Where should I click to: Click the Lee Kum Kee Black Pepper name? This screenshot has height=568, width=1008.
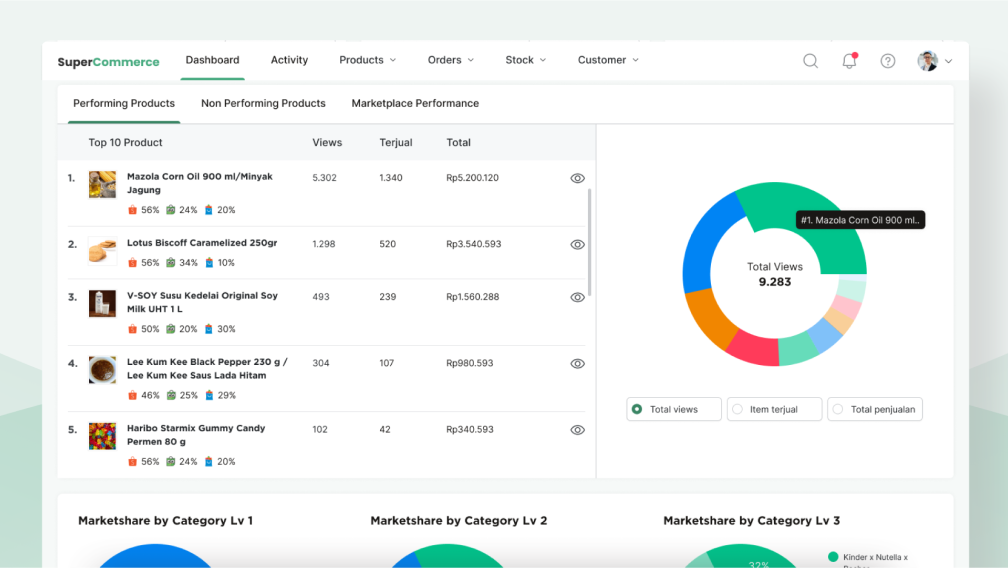click(207, 368)
